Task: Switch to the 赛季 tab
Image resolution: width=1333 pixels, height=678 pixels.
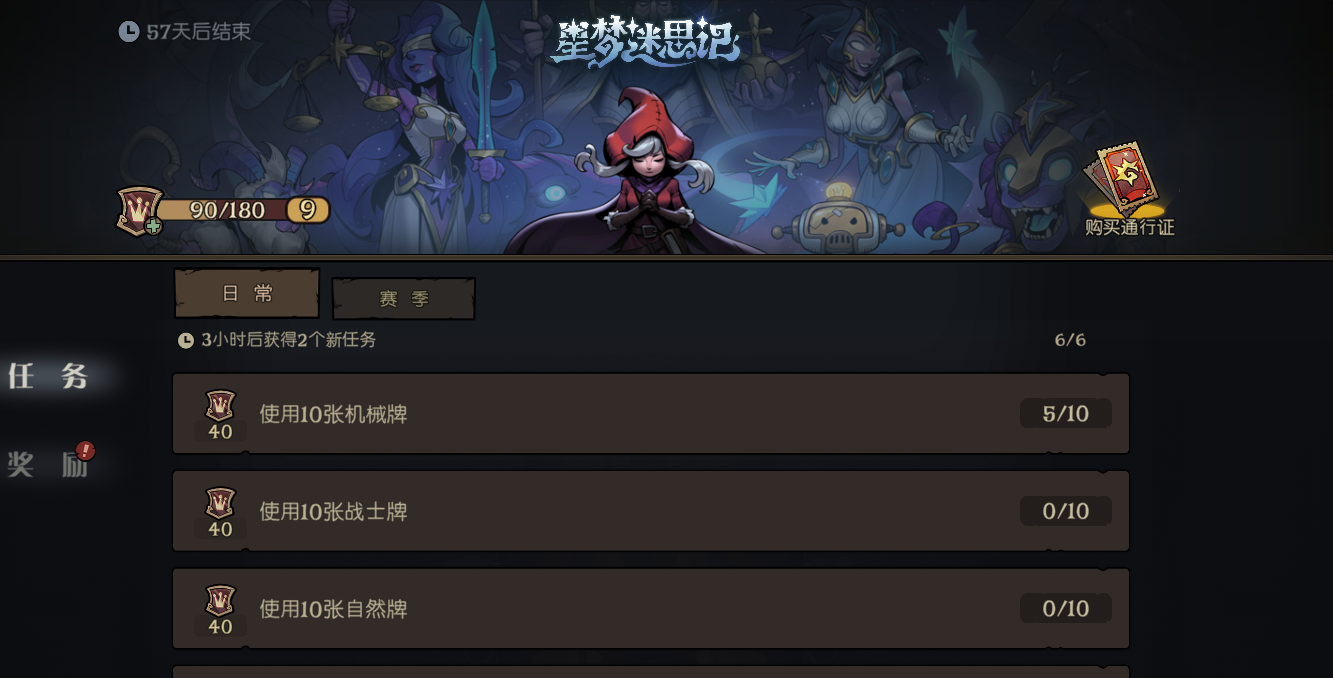Action: point(404,299)
